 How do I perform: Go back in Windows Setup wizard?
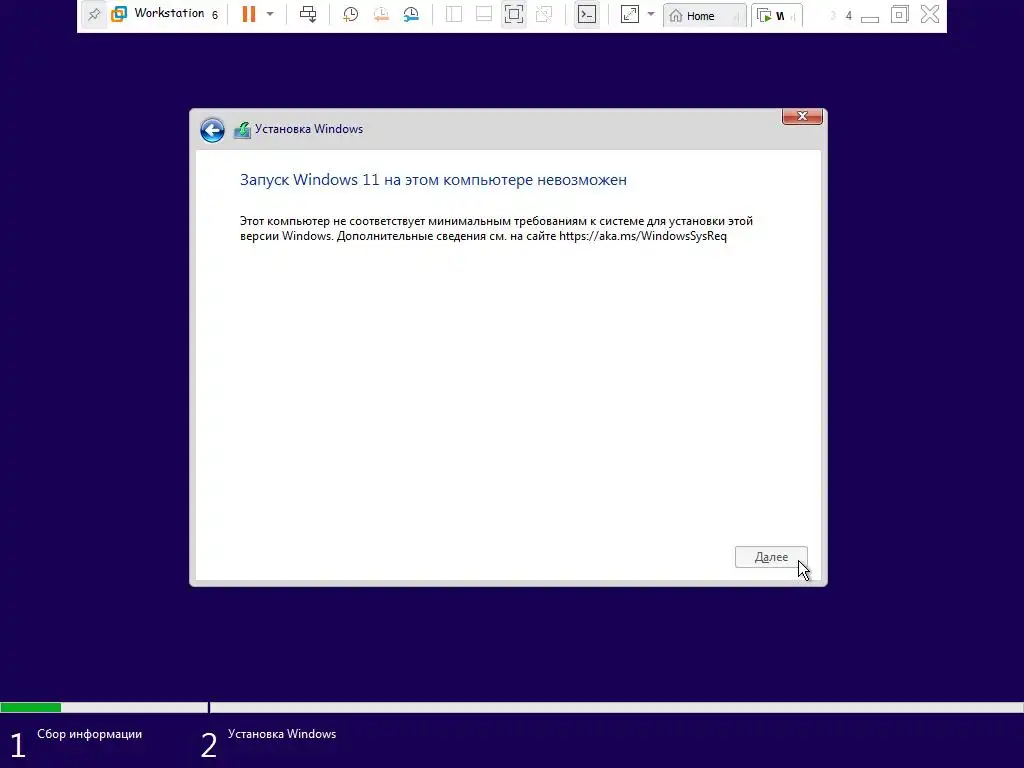[x=212, y=130]
